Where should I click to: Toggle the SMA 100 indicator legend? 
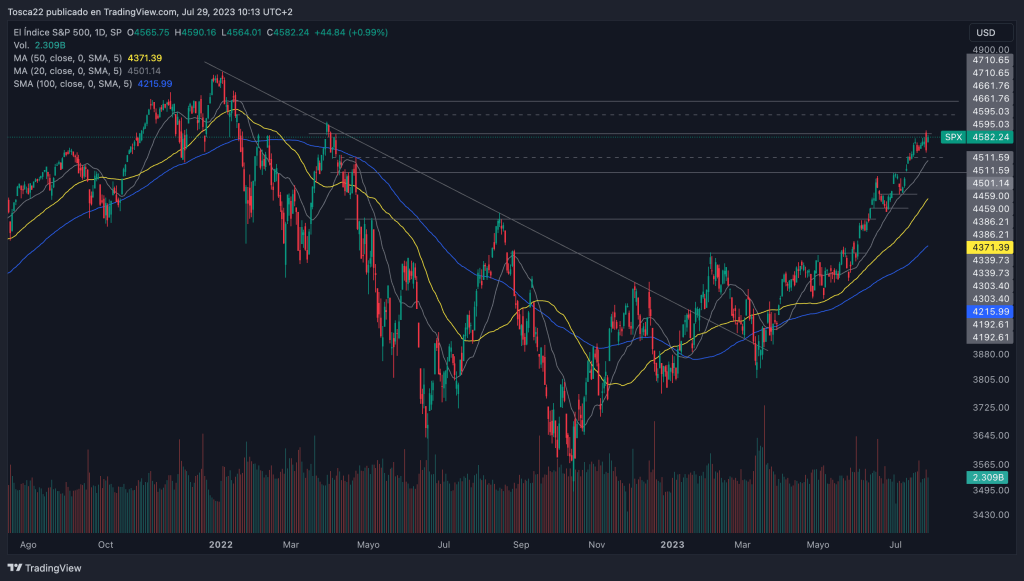pos(72,84)
